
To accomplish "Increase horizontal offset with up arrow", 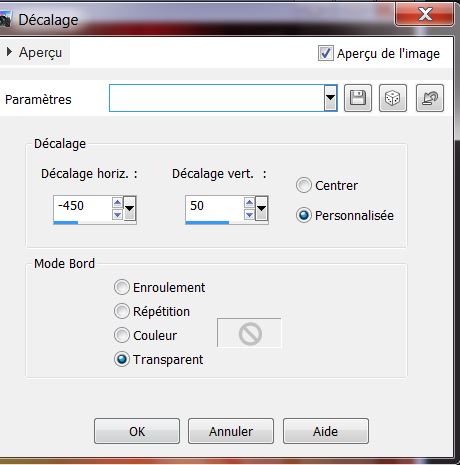I will pyautogui.click(x=117, y=203).
